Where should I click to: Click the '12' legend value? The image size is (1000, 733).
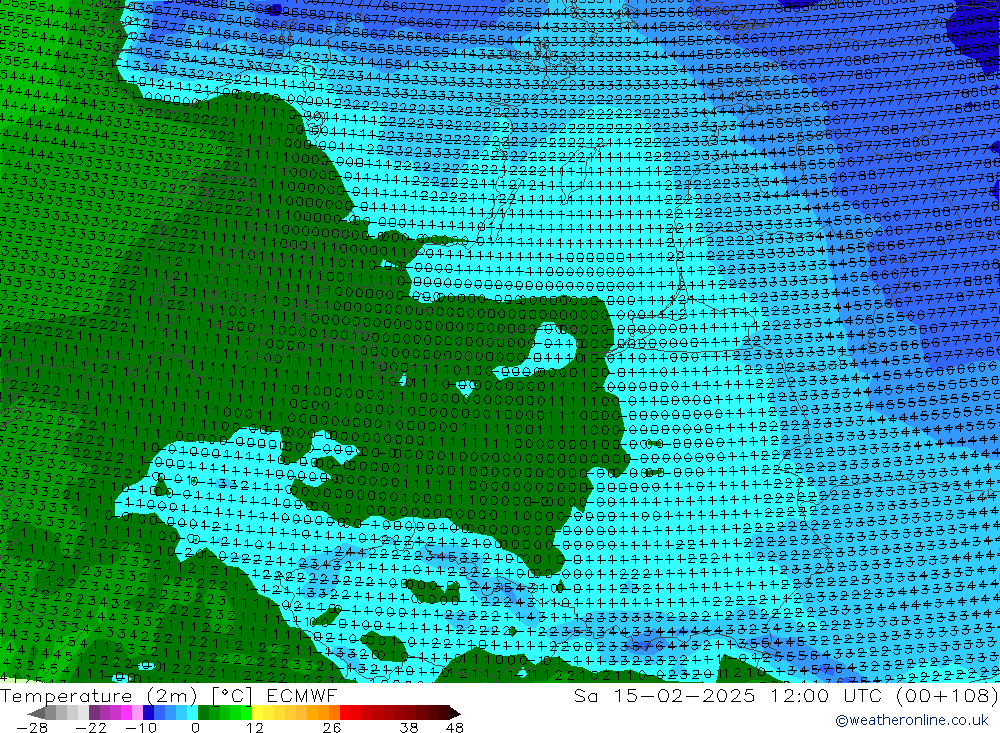pos(255,728)
